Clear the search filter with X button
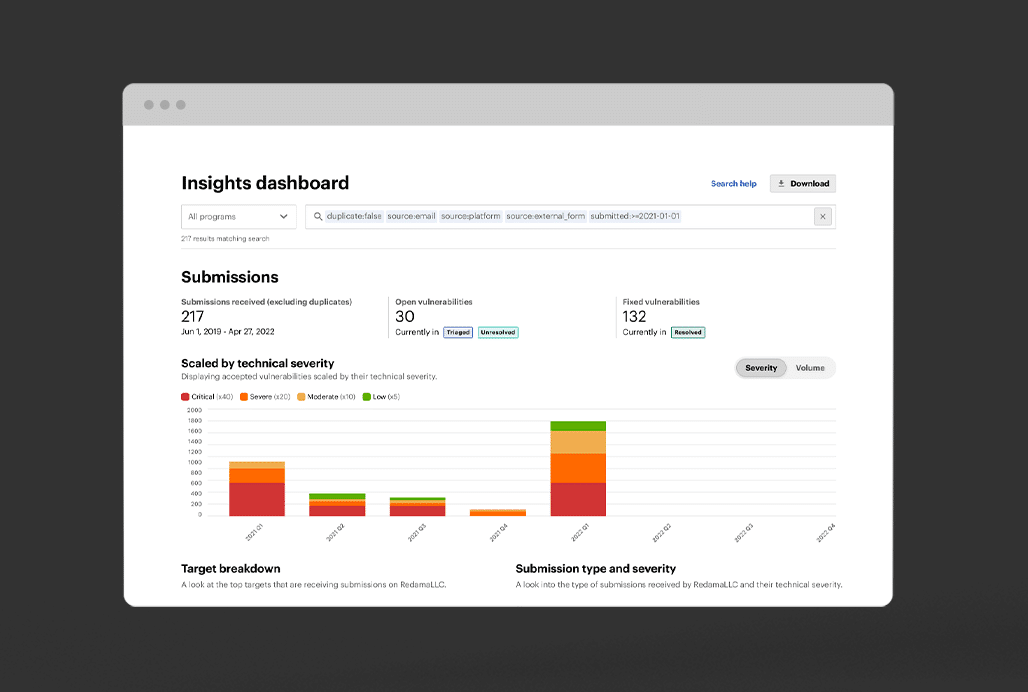The image size is (1028, 692). 822,217
